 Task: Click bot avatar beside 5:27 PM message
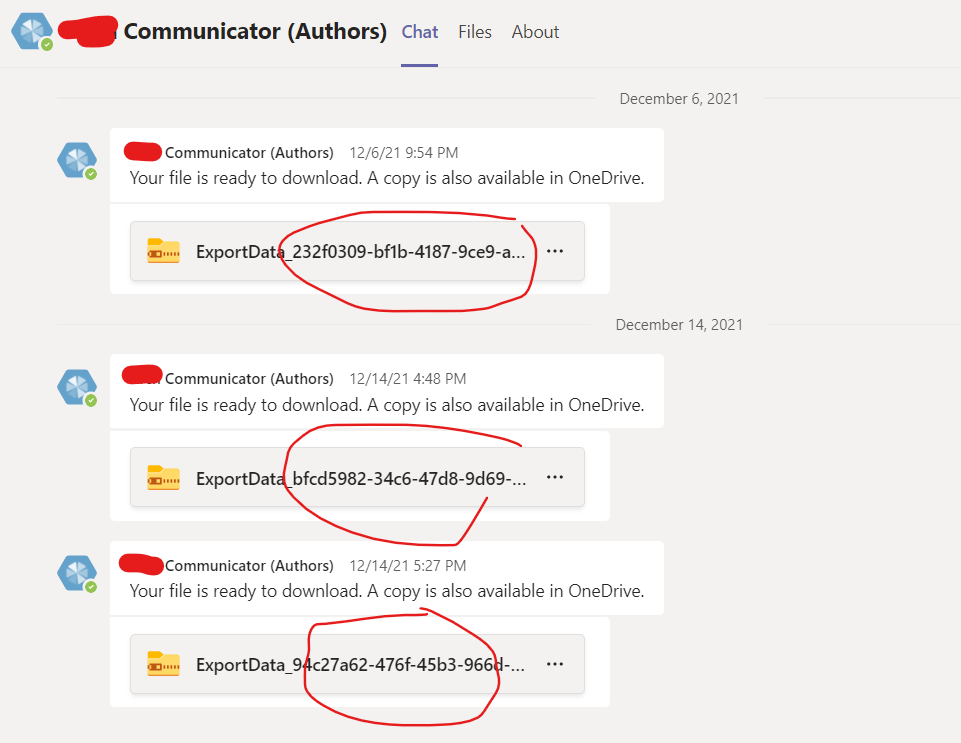[77, 573]
